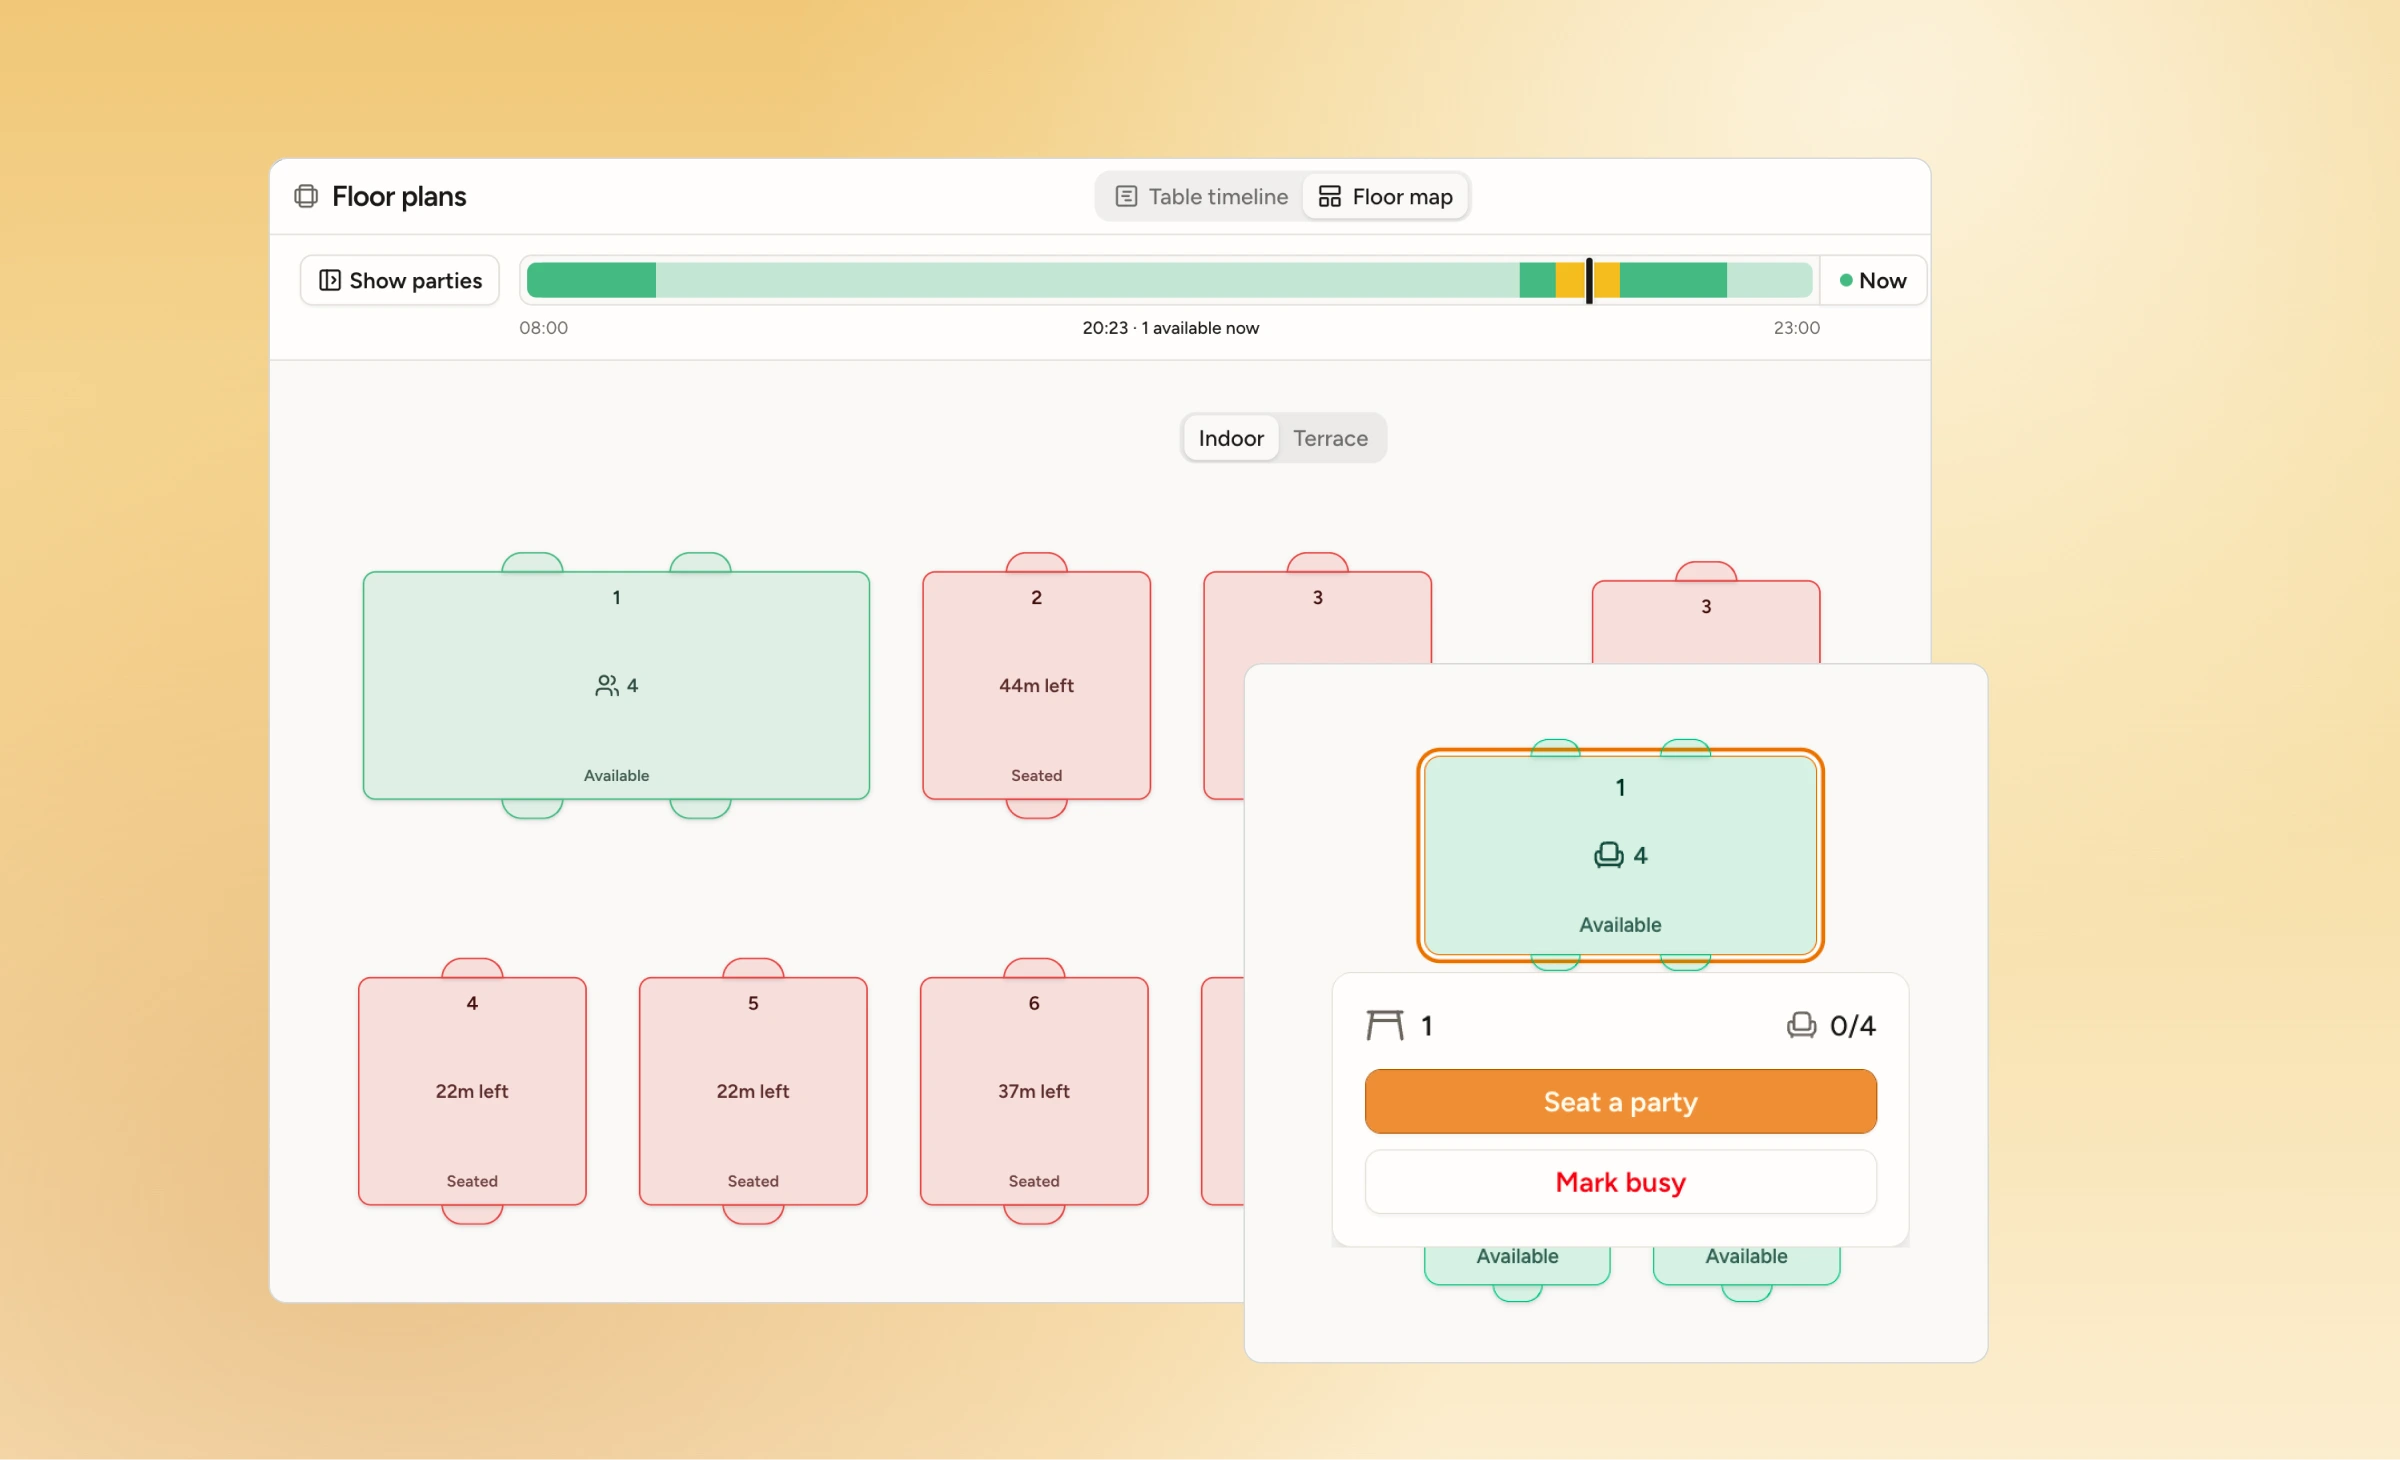Select seated table 4
Viewport: 2400px width, 1460px height.
[472, 1091]
